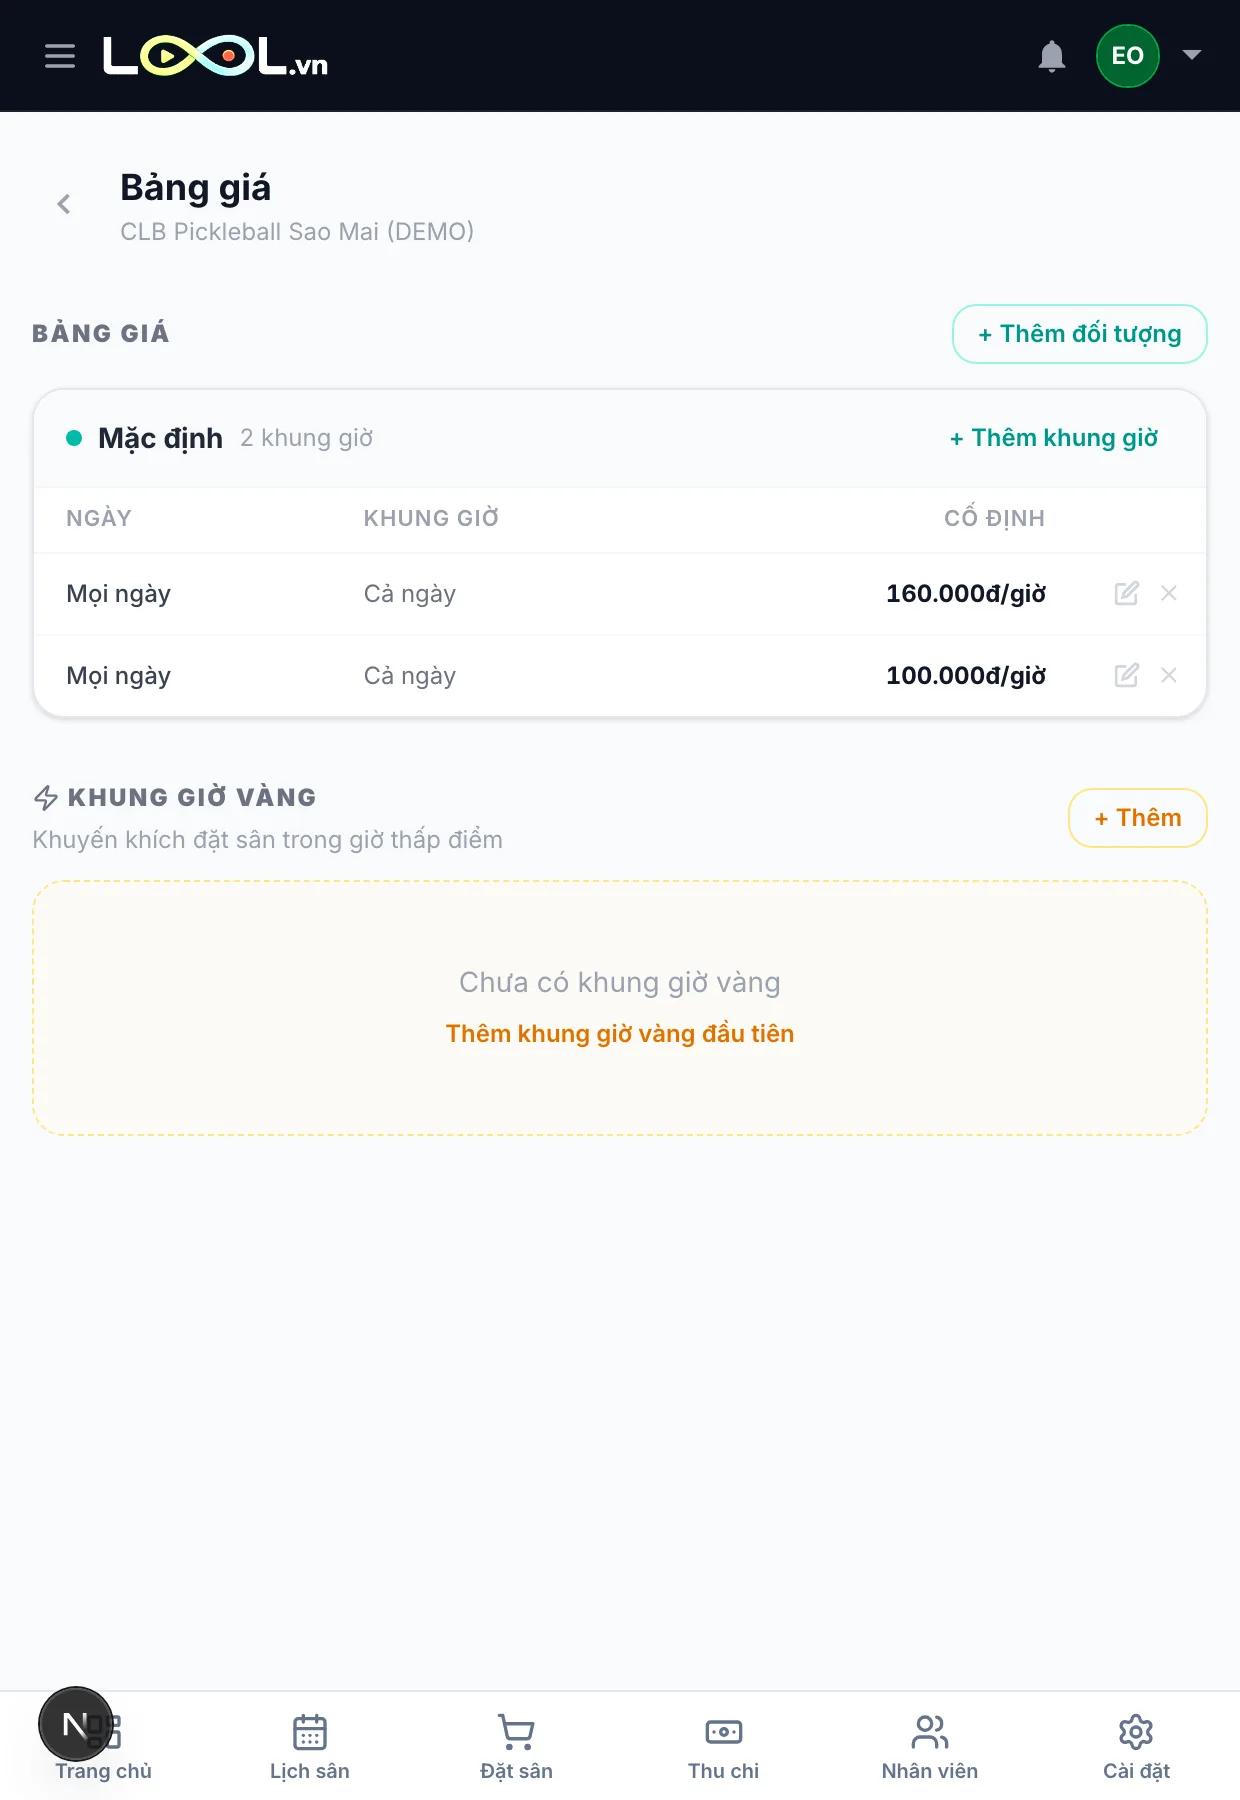Screen dimensions: 1240x1800
Task: Go to the Thu chi tab
Action: coord(723,1747)
